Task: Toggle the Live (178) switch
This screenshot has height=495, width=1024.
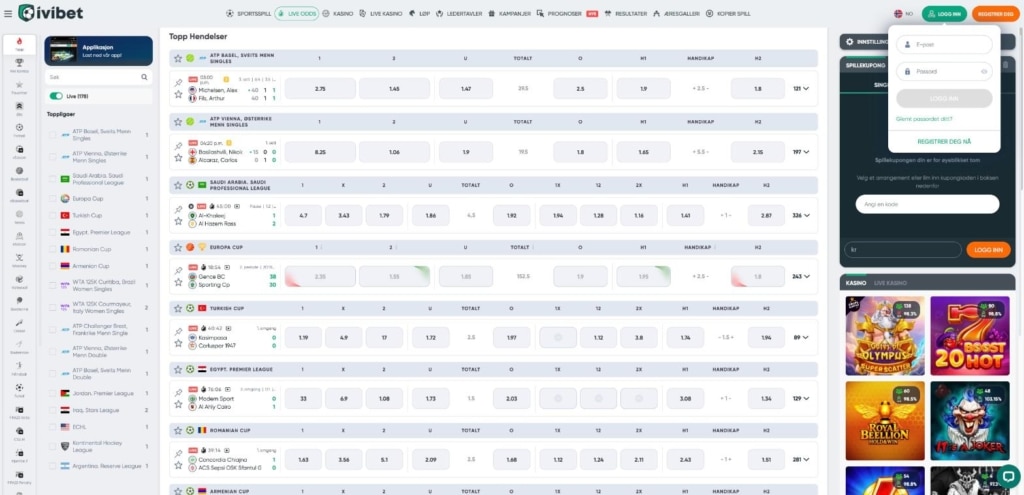Action: pos(56,96)
